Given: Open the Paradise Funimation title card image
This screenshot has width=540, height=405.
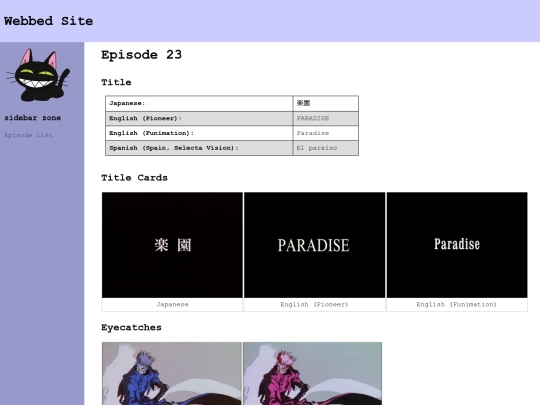Looking at the screenshot, I should coord(457,245).
